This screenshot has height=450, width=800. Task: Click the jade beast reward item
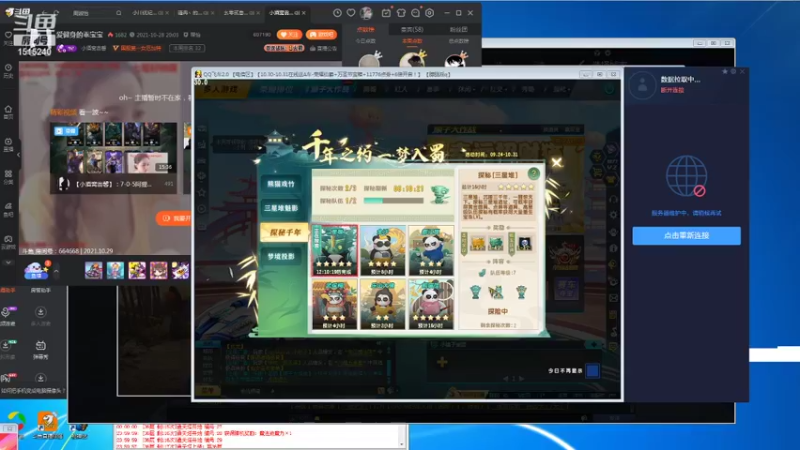pyautogui.click(x=496, y=243)
